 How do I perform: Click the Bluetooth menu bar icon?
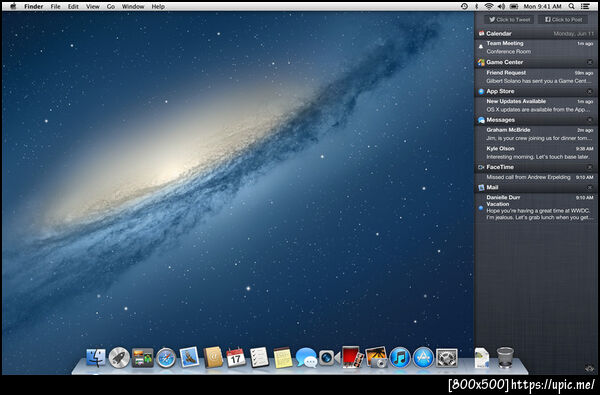click(477, 6)
